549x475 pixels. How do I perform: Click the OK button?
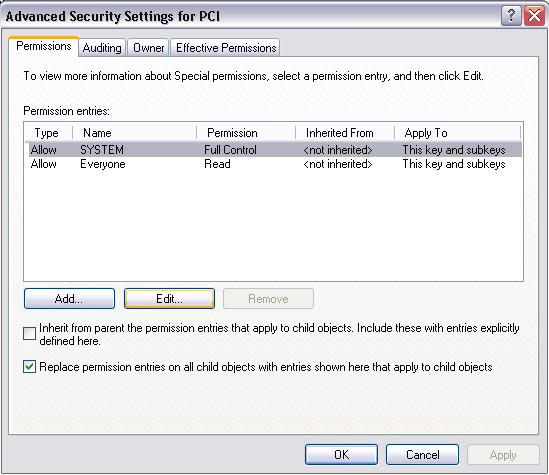[x=341, y=454]
